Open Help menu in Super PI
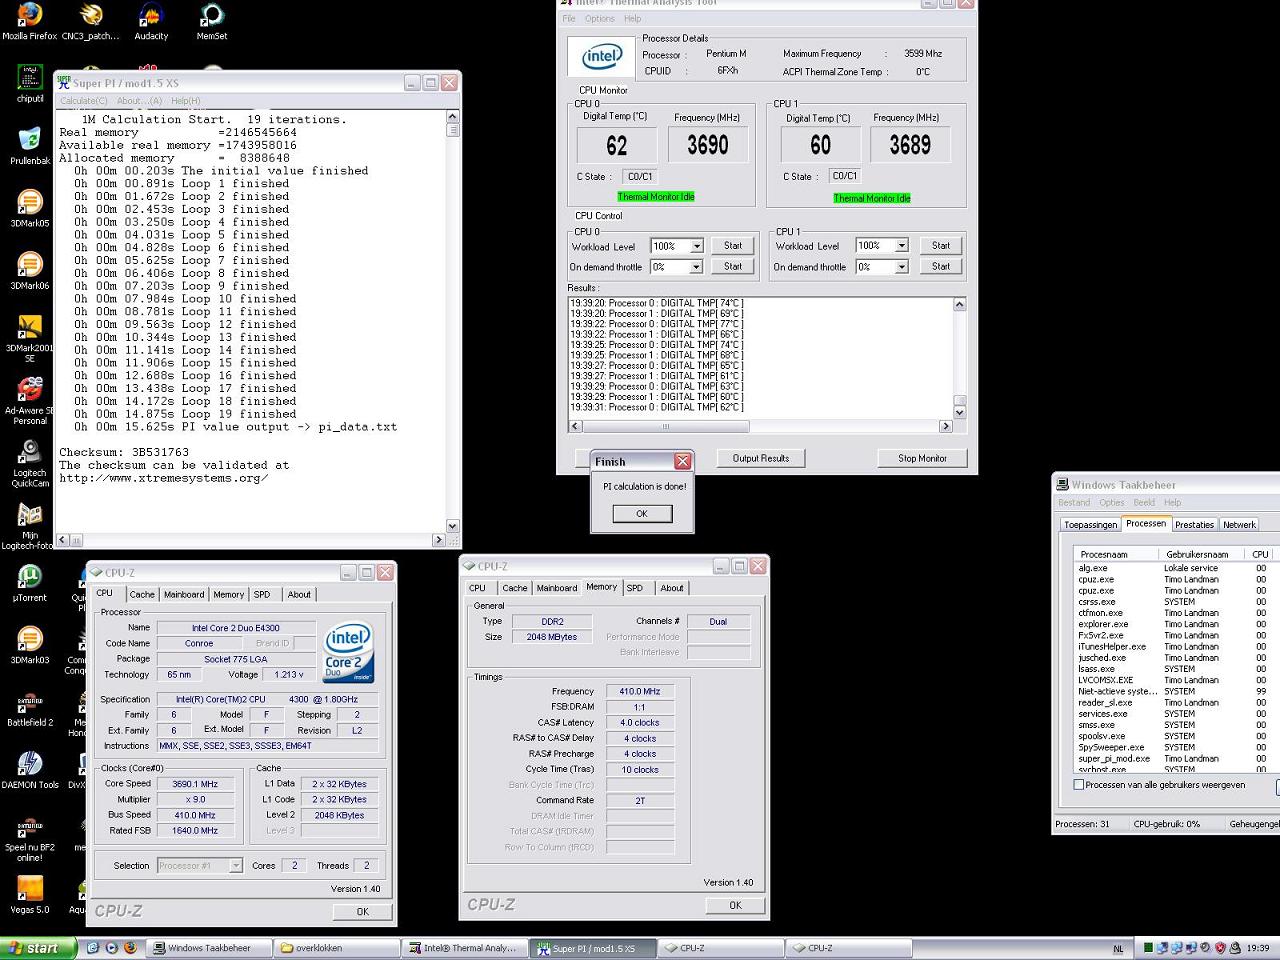 (x=185, y=101)
